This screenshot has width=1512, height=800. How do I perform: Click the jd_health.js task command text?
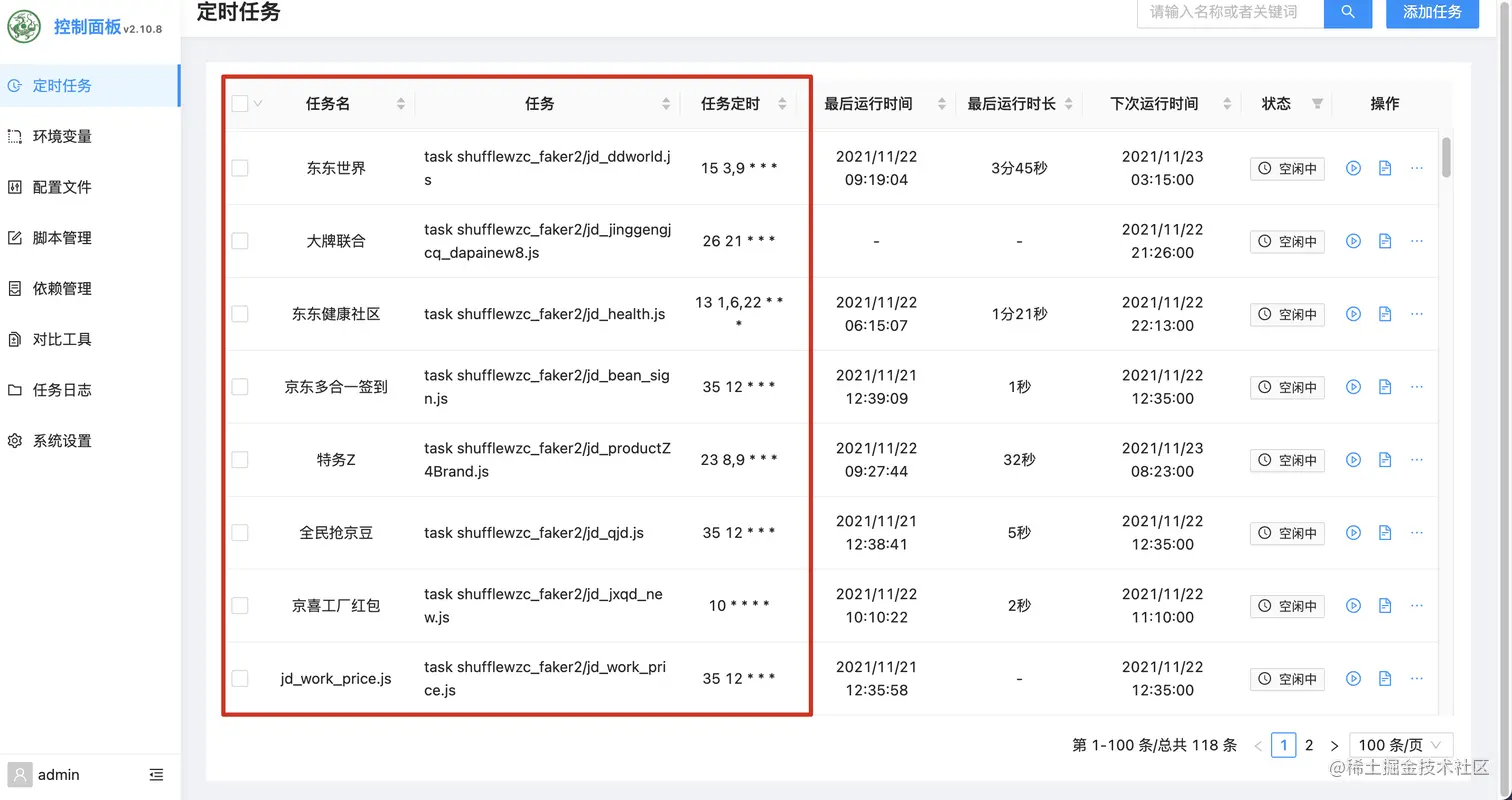click(x=545, y=314)
